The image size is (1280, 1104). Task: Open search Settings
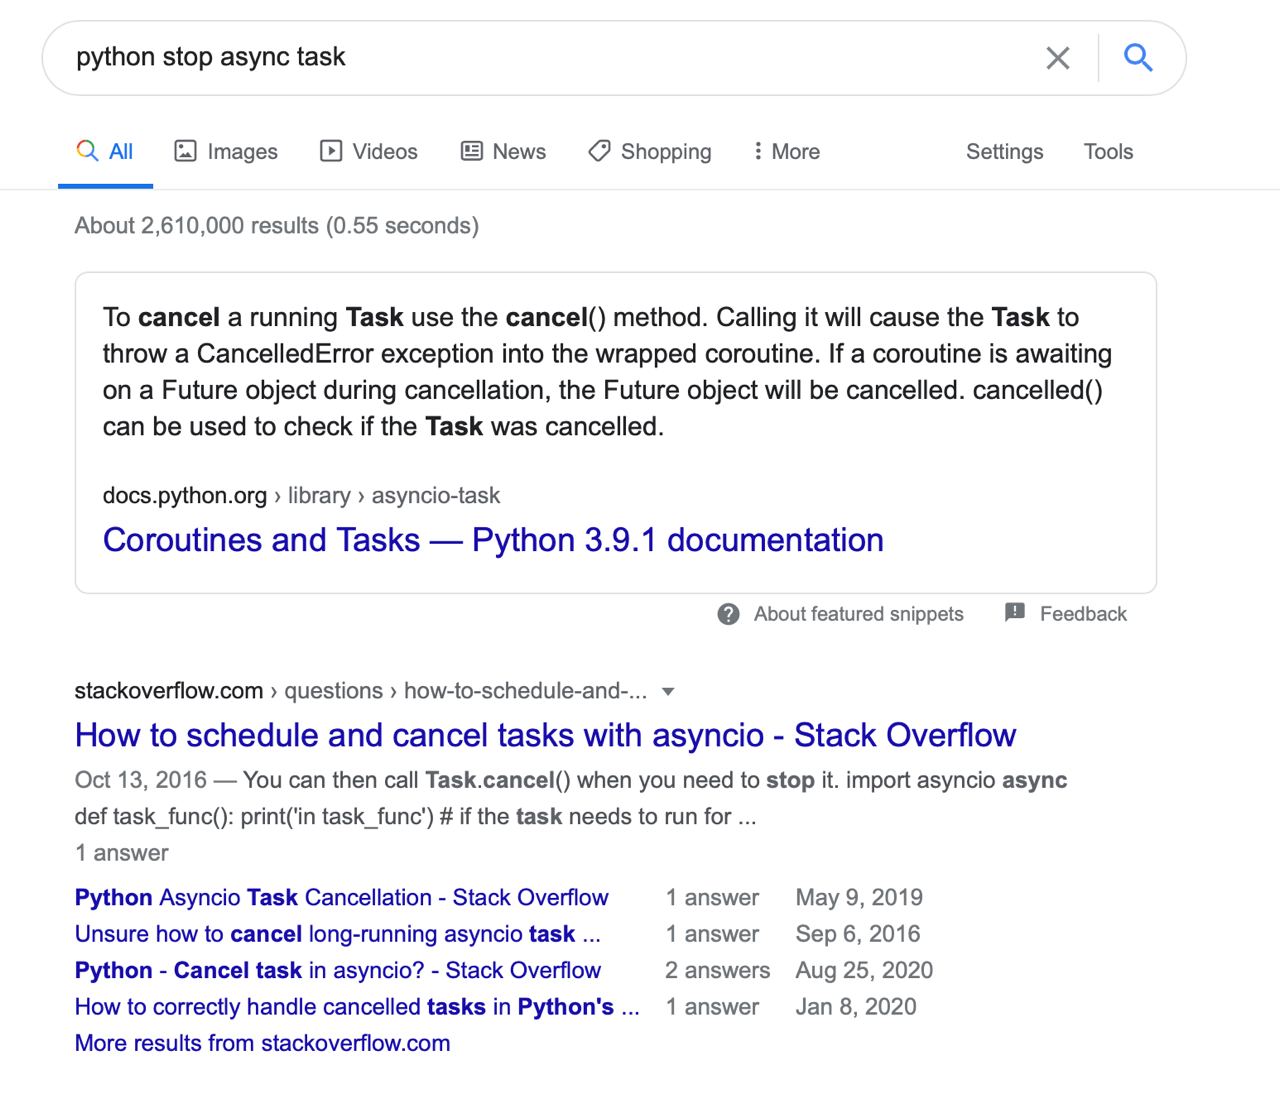1004,152
